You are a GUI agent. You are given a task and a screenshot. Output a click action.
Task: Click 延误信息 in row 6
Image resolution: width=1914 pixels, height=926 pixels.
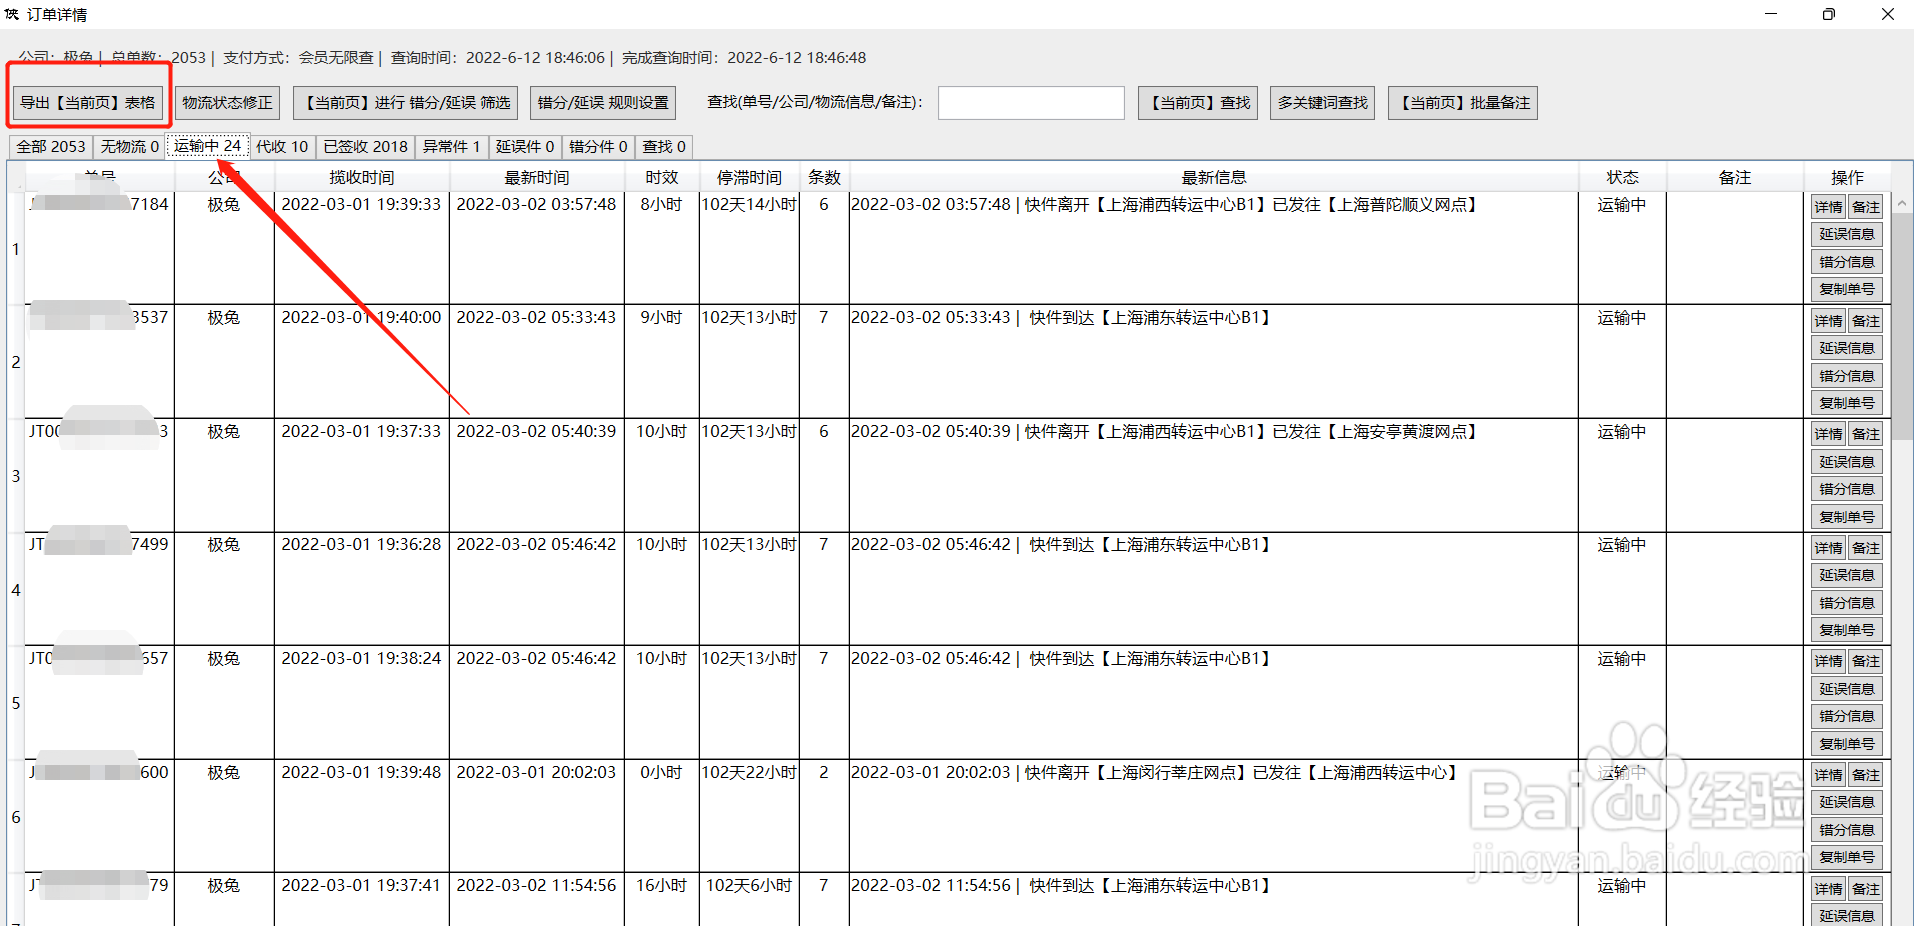[x=1847, y=802]
